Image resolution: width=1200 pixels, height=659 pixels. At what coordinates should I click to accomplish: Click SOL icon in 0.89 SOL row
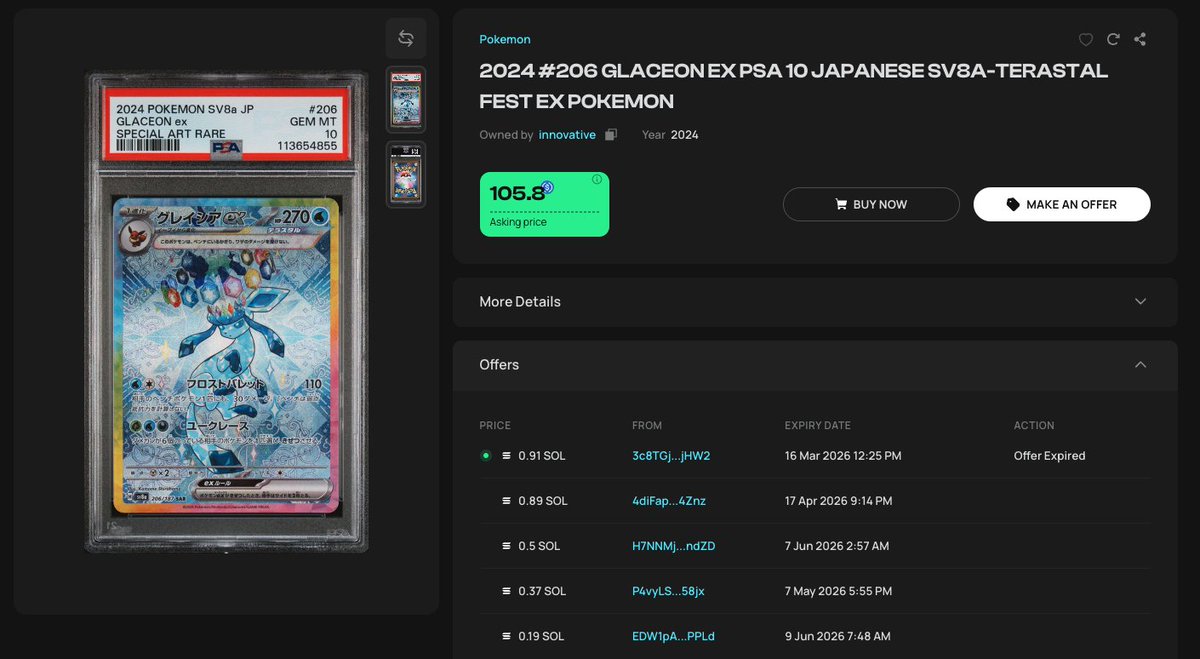tap(507, 501)
